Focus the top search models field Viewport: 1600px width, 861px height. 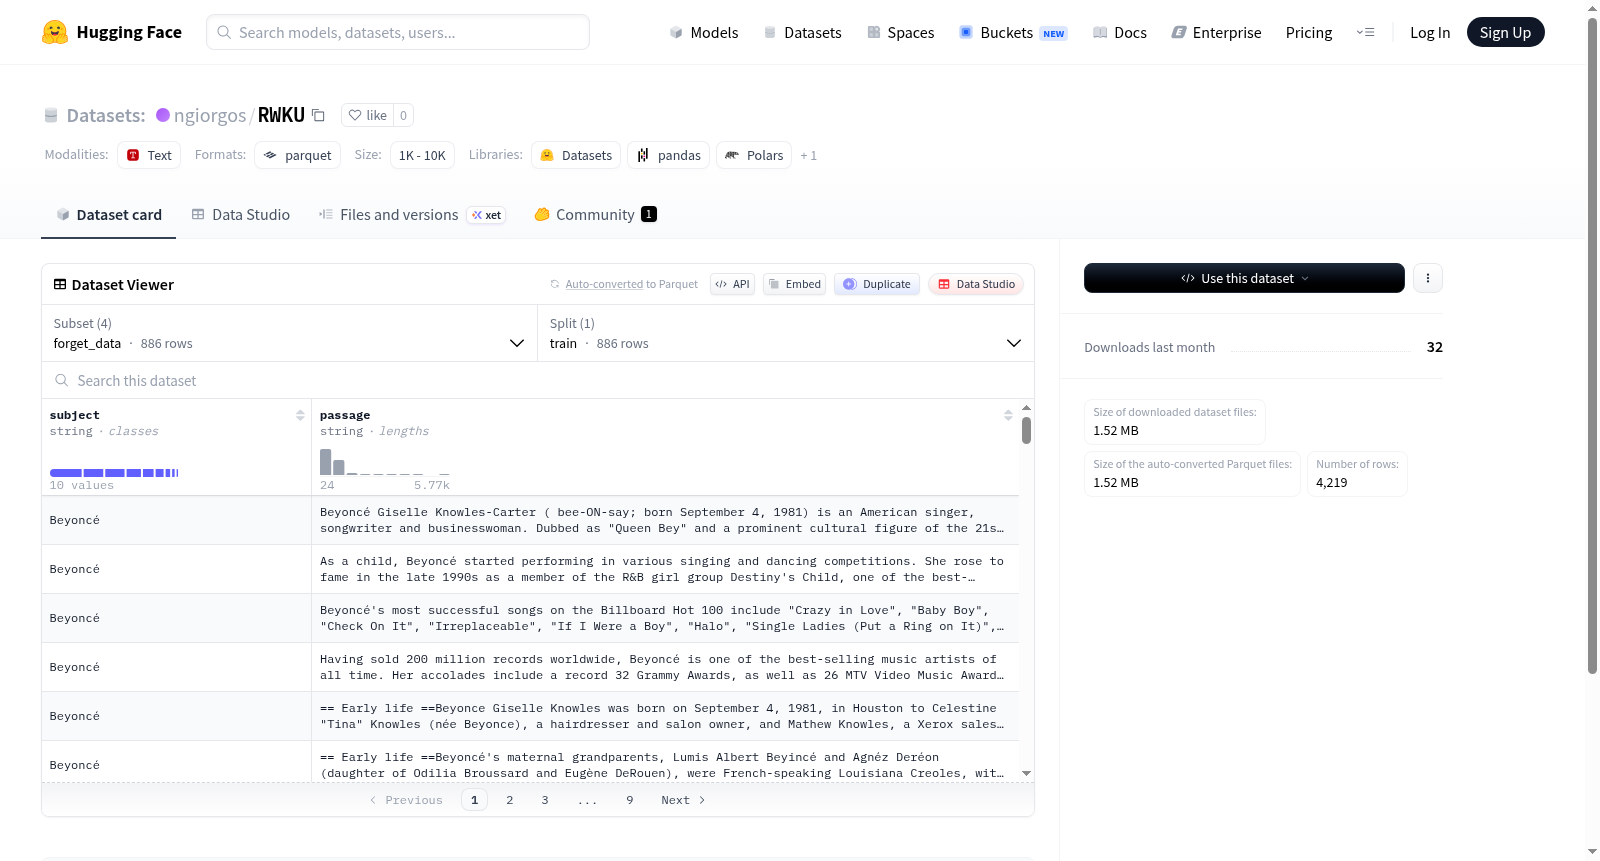398,32
